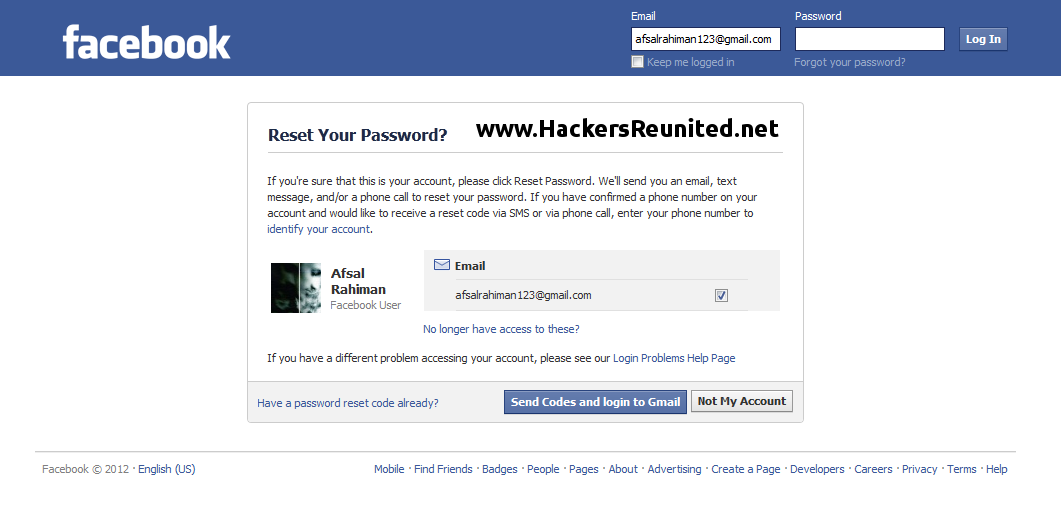
Task: Change language via English (US) link
Action: tap(166, 469)
